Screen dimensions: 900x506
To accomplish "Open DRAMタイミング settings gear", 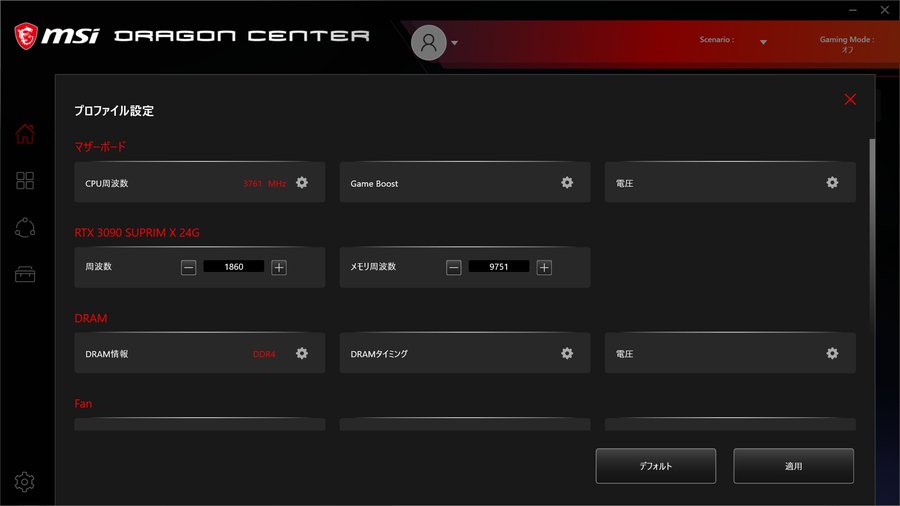I will coord(567,353).
